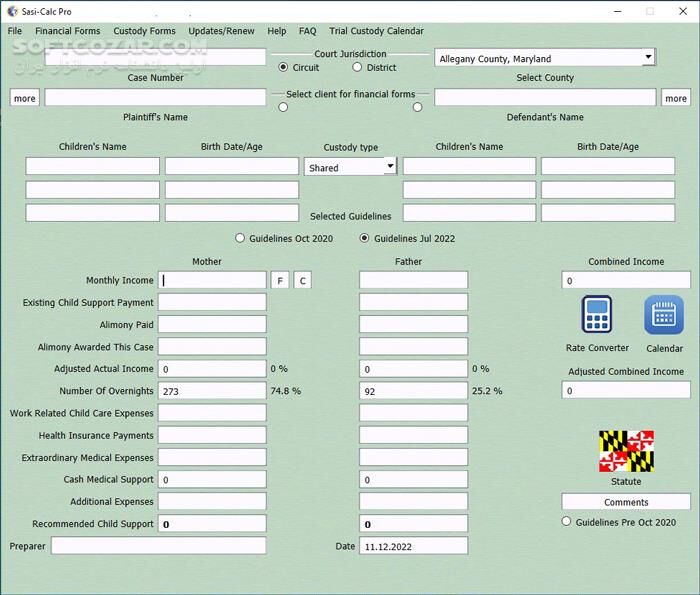The image size is (700, 595).
Task: Choose Guidelines Jul 2022
Action: pyautogui.click(x=364, y=238)
